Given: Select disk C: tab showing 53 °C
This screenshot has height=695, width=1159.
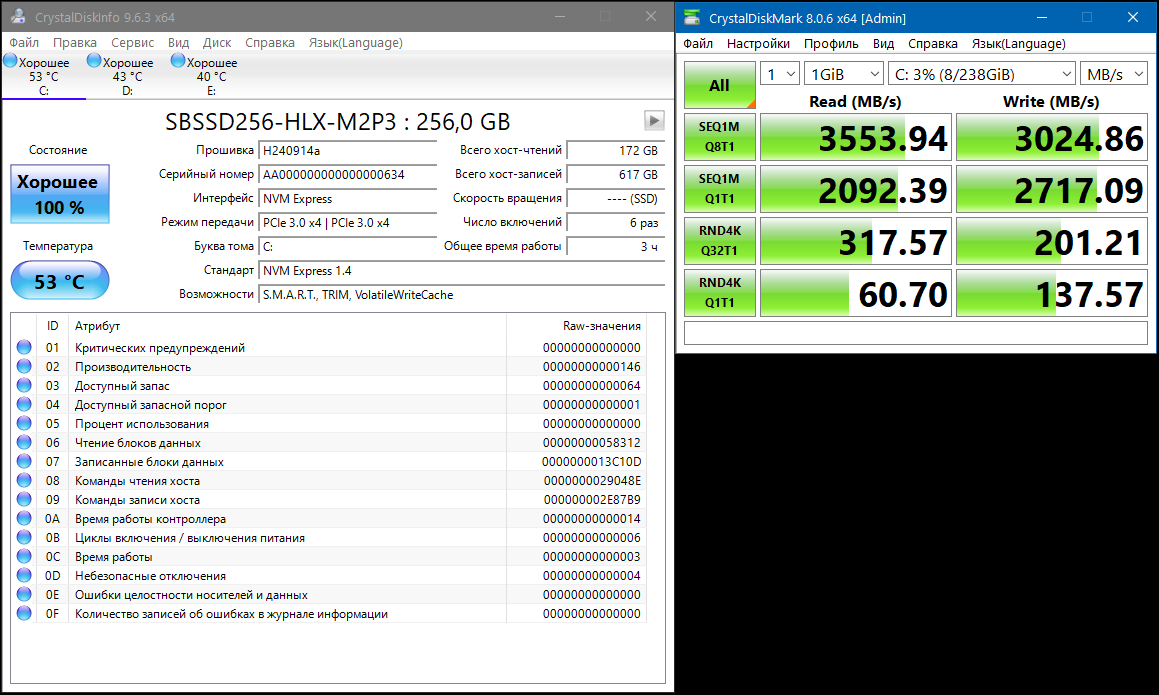Looking at the screenshot, I should 43,75.
